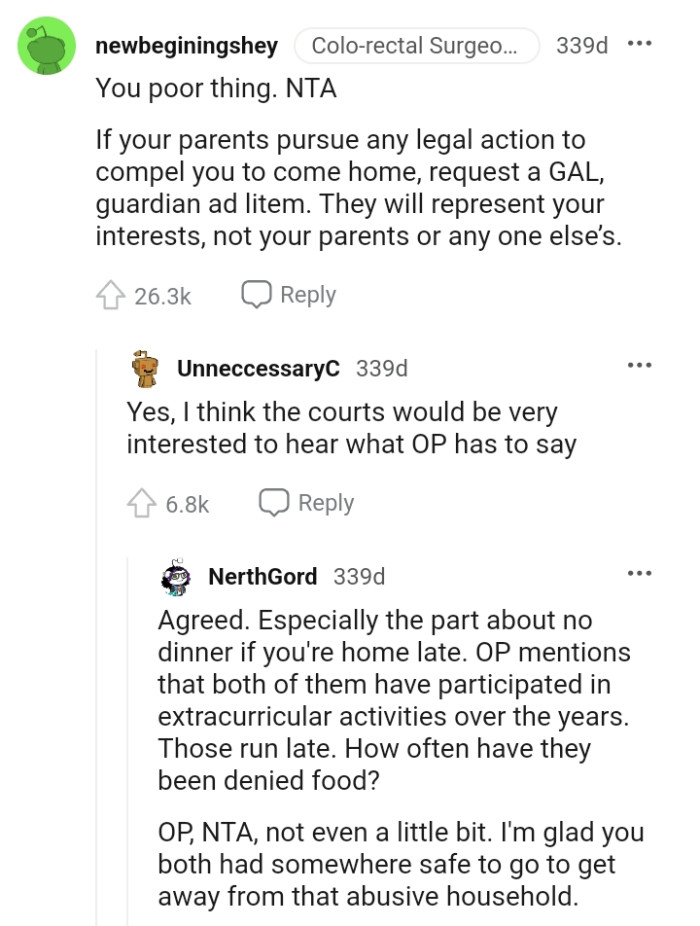Click the speech-bubble Reply icon on top comment
The height and width of the screenshot is (926, 700).
pyautogui.click(x=258, y=294)
